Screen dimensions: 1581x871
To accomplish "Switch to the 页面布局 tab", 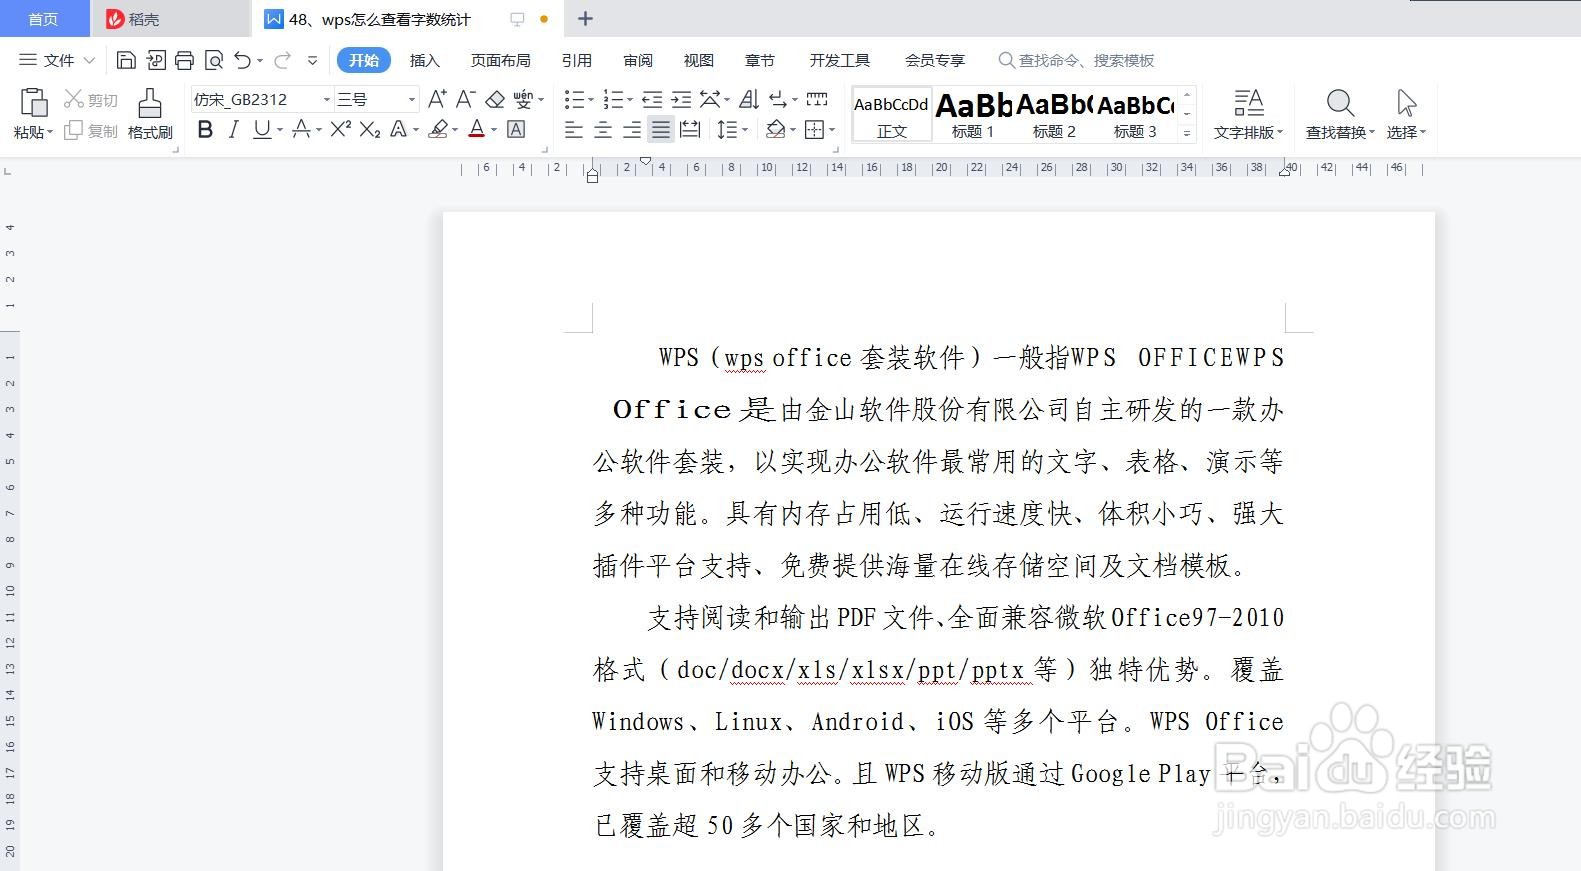I will 500,60.
